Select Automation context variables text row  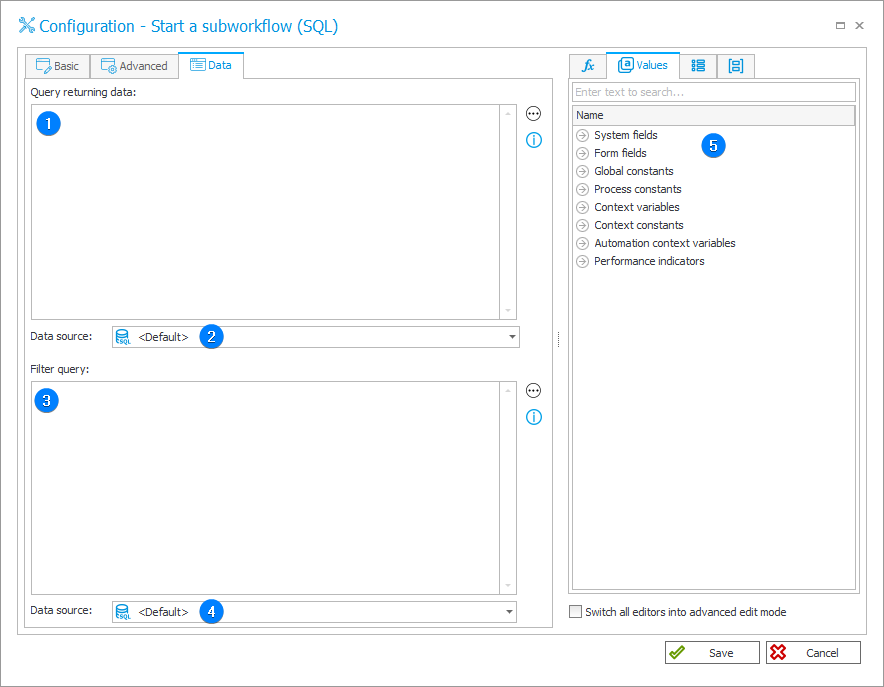(x=665, y=243)
